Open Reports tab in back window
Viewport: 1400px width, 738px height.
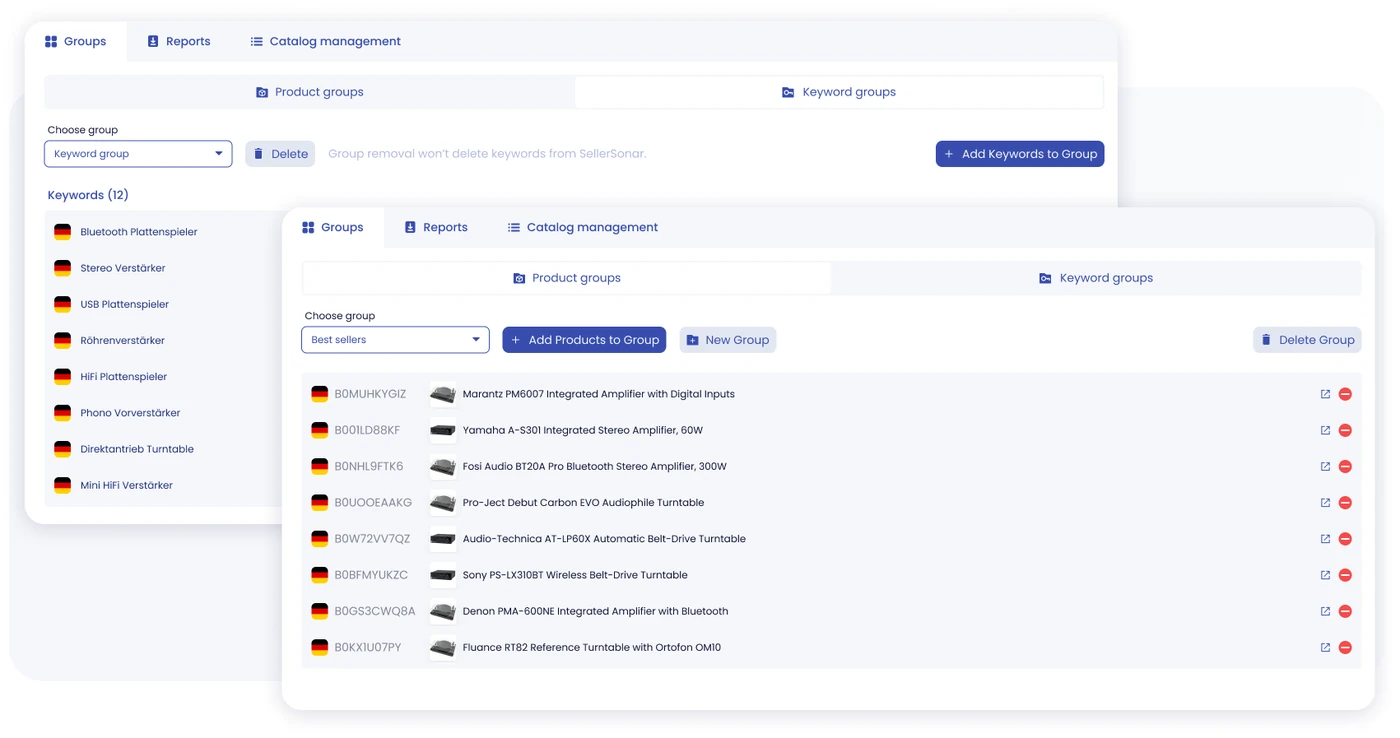(x=178, y=41)
